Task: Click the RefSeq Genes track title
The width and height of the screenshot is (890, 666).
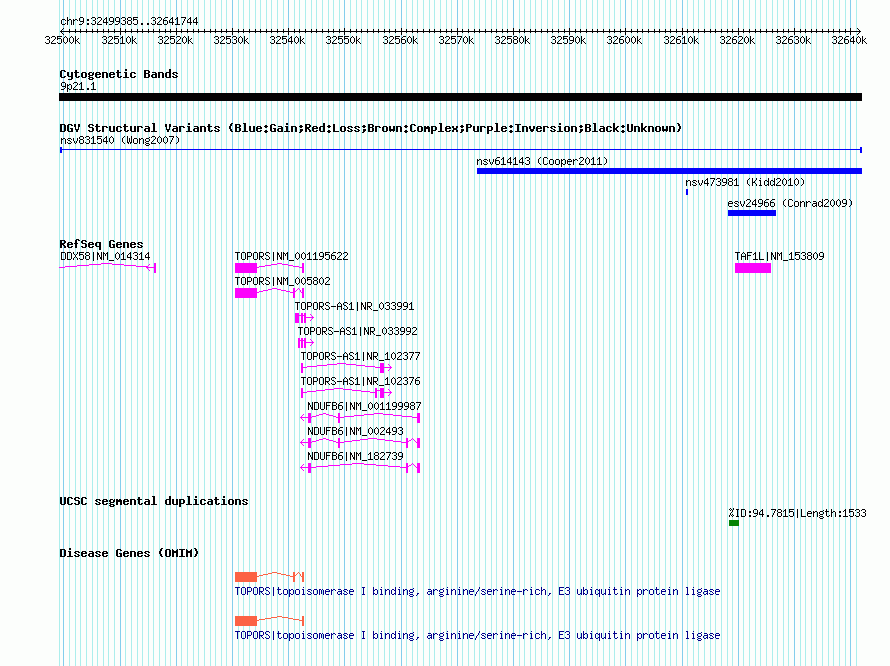Action: 101,244
